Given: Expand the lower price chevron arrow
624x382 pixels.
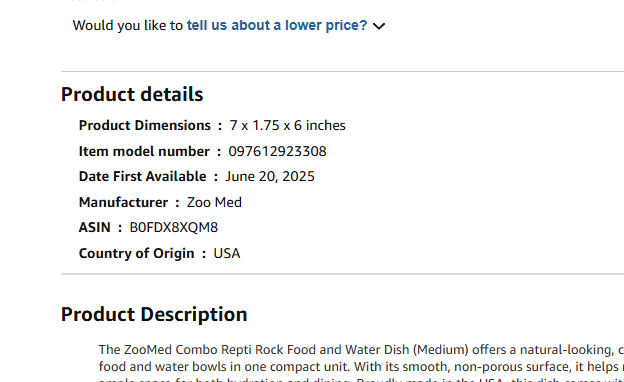Looking at the screenshot, I should pyautogui.click(x=379, y=26).
